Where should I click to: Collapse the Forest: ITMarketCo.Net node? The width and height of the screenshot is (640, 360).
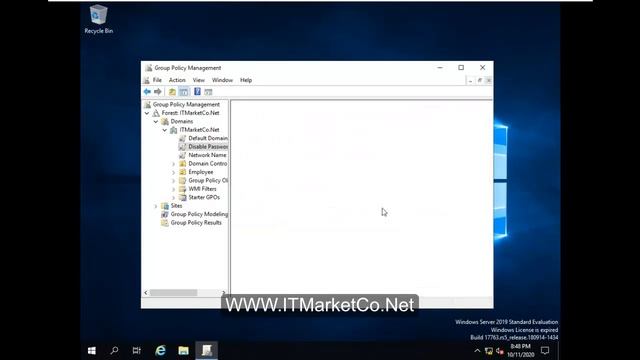pos(147,113)
